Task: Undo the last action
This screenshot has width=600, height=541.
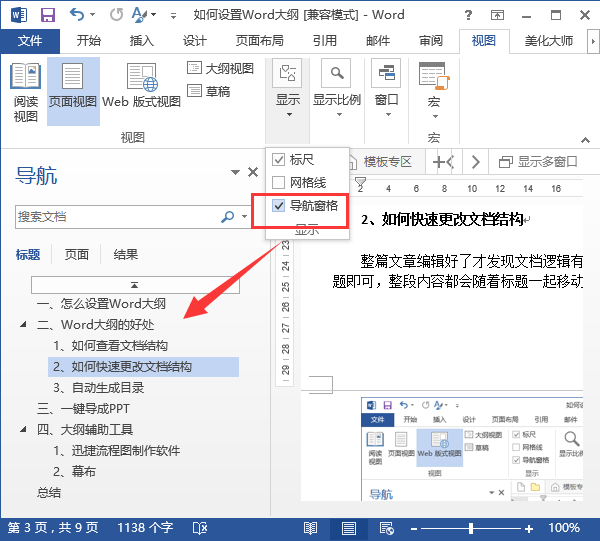Action: (77, 15)
